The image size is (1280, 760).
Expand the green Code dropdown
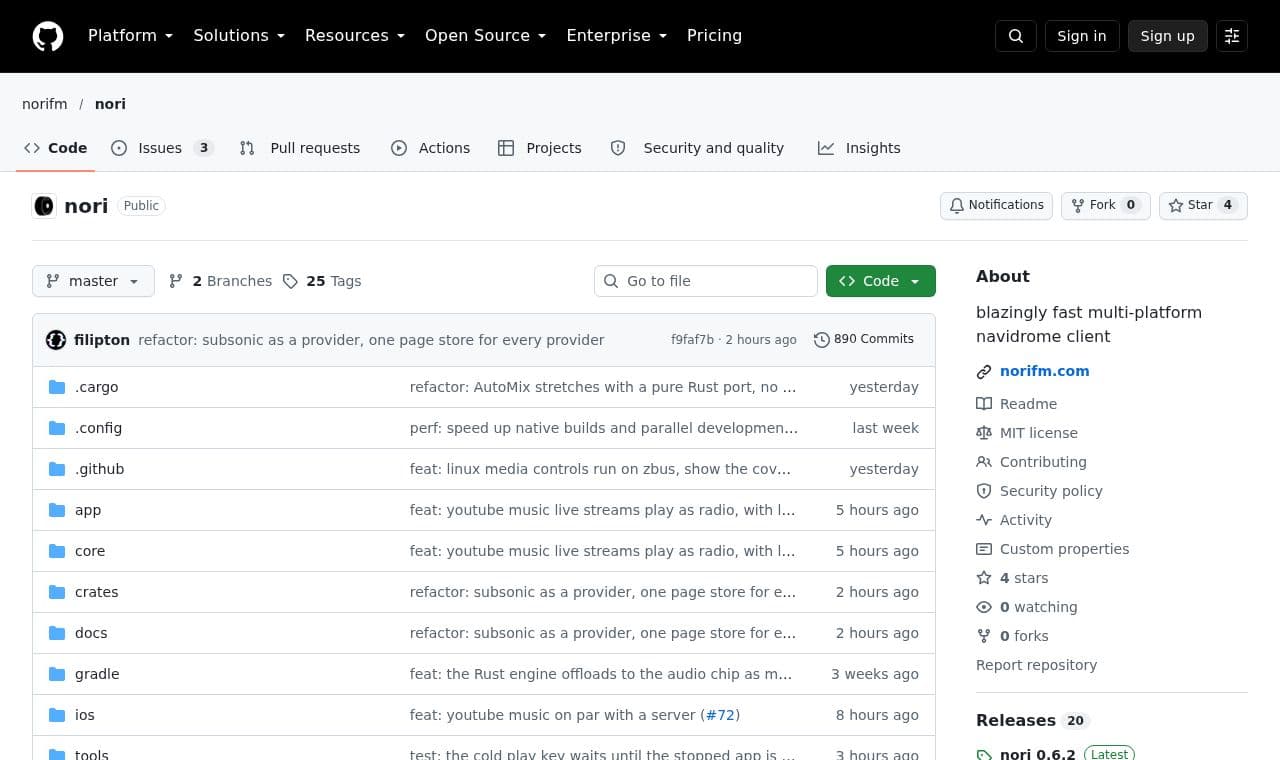(881, 281)
